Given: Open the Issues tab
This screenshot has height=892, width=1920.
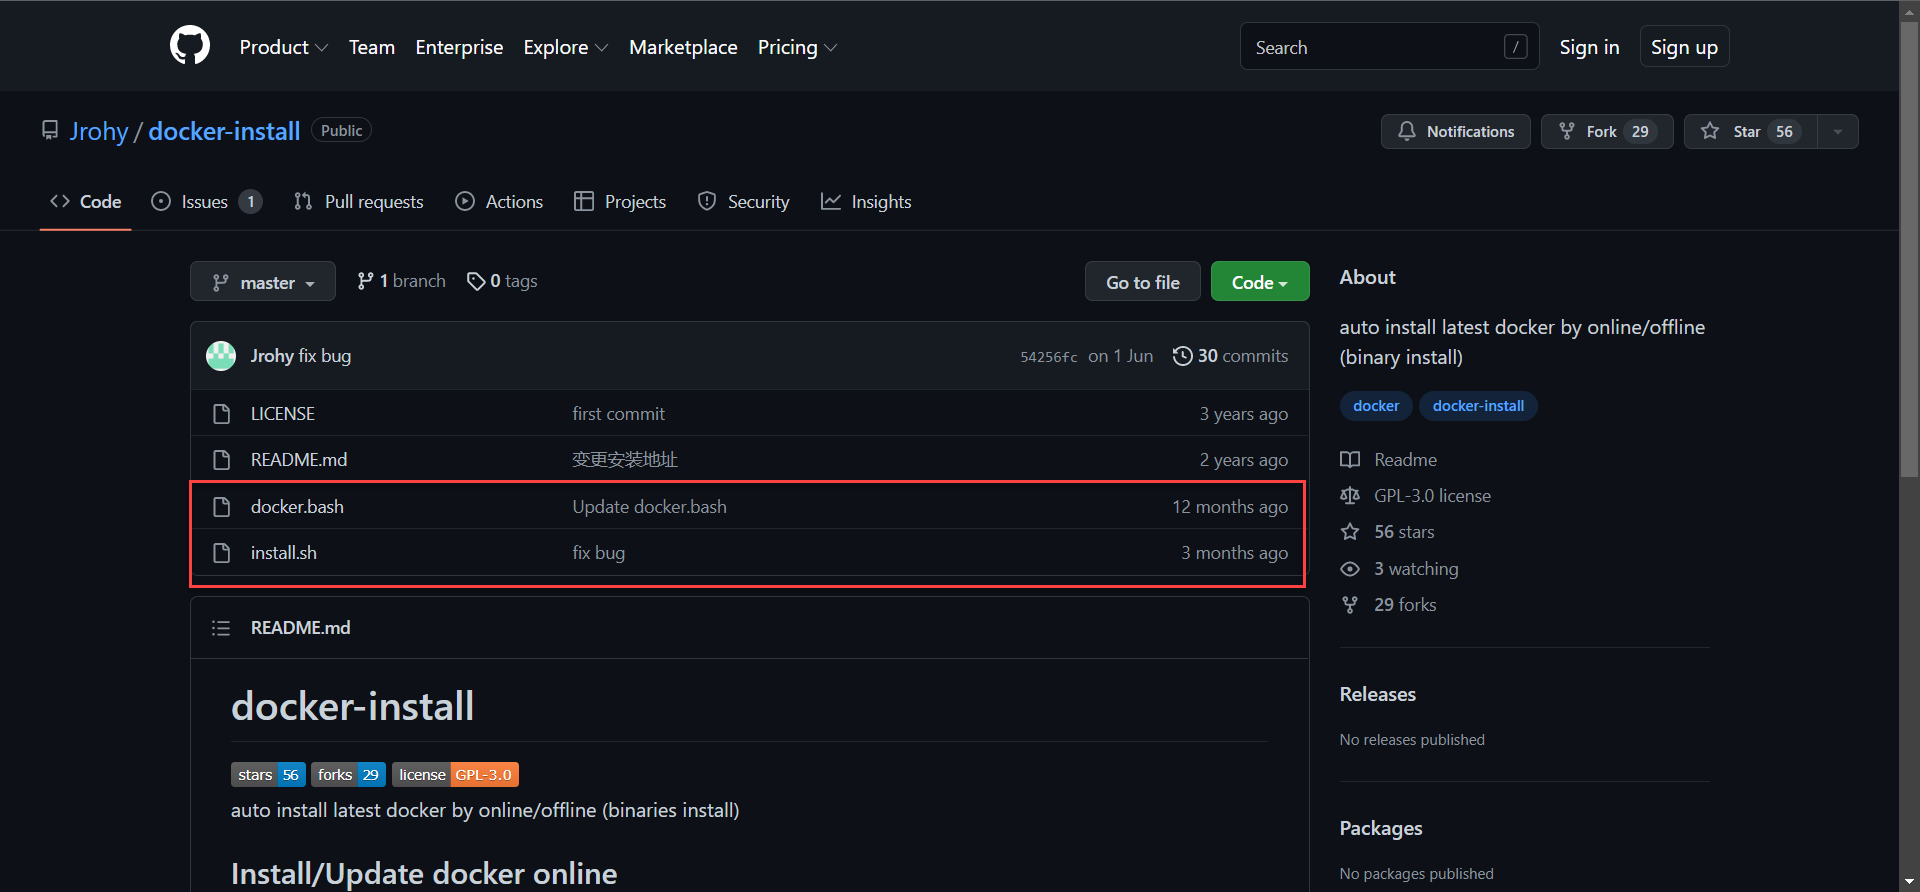Looking at the screenshot, I should [x=206, y=202].
